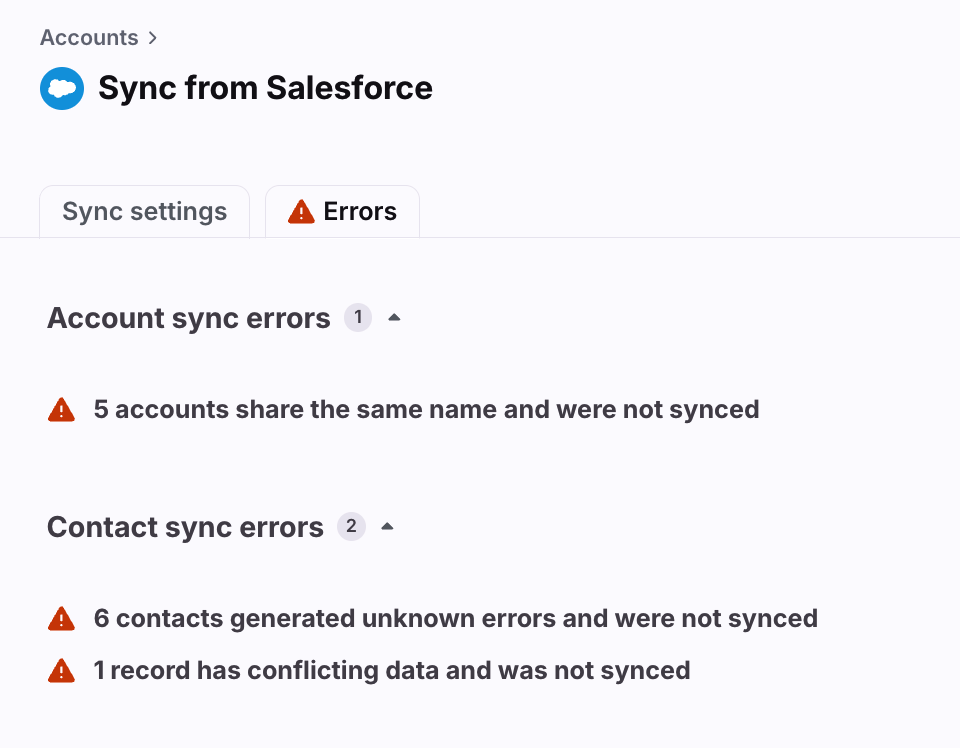Image resolution: width=960 pixels, height=748 pixels.
Task: Switch to the Sync settings tab
Action: coord(144,212)
